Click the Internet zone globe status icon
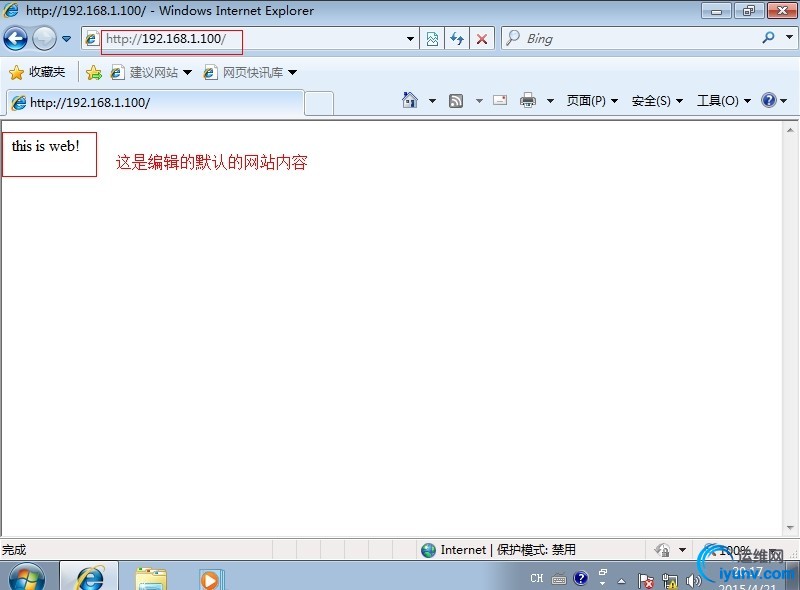The image size is (800, 590). (x=428, y=550)
